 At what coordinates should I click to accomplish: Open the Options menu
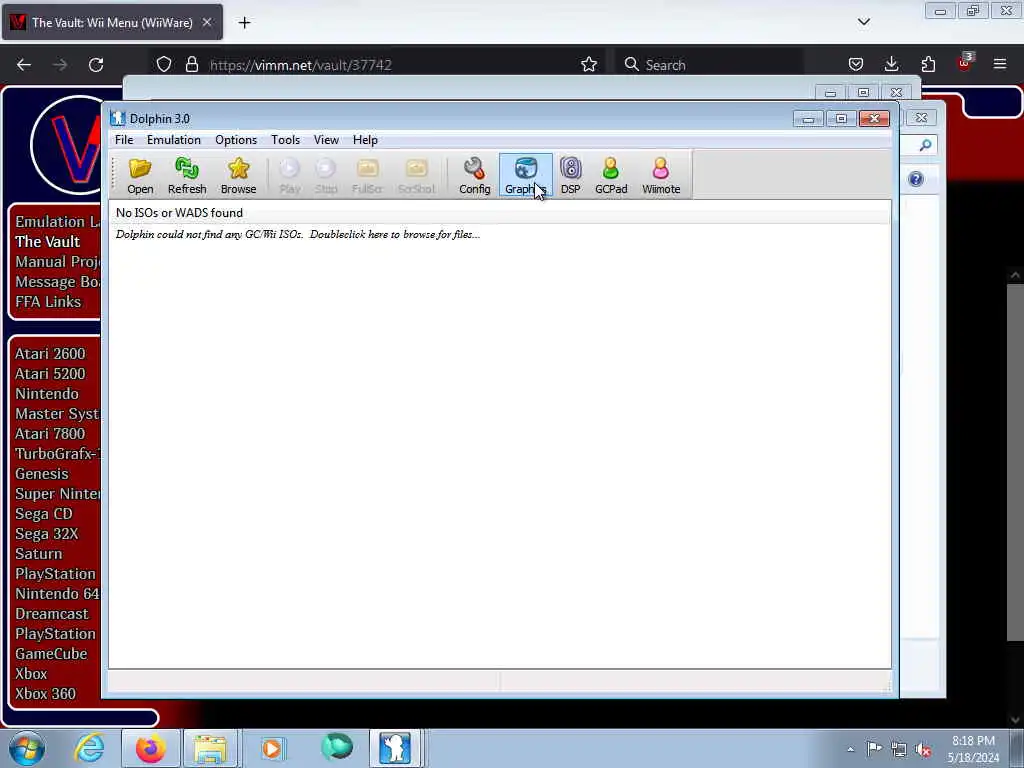pos(236,140)
